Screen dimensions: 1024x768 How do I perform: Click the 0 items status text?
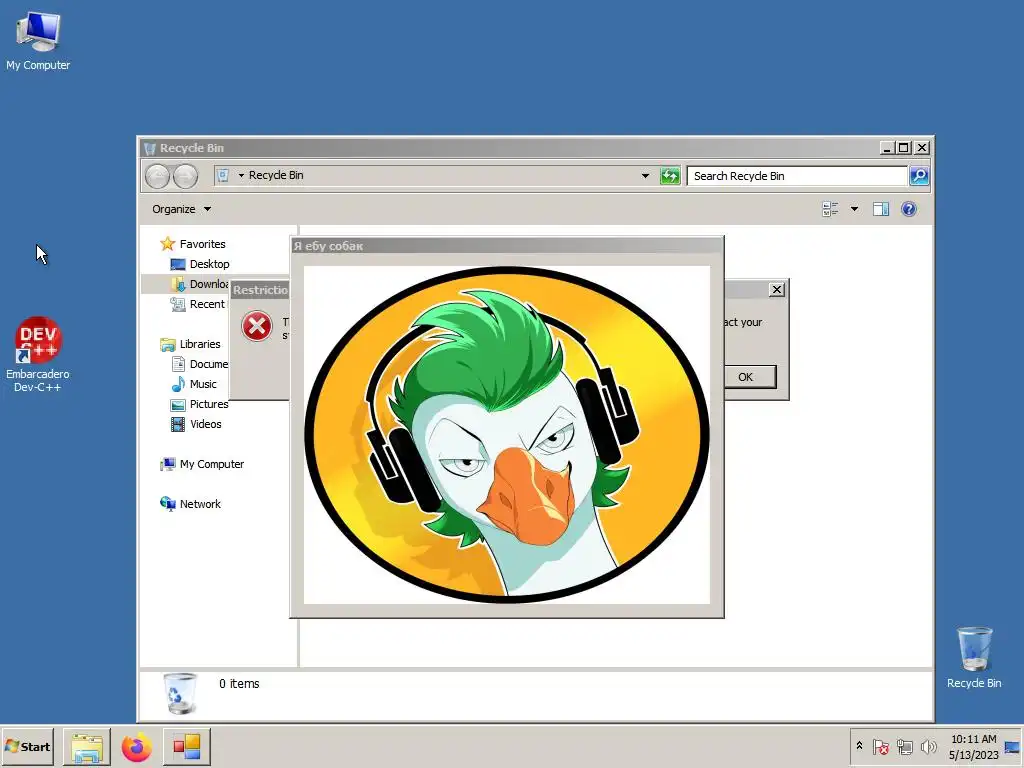(239, 684)
